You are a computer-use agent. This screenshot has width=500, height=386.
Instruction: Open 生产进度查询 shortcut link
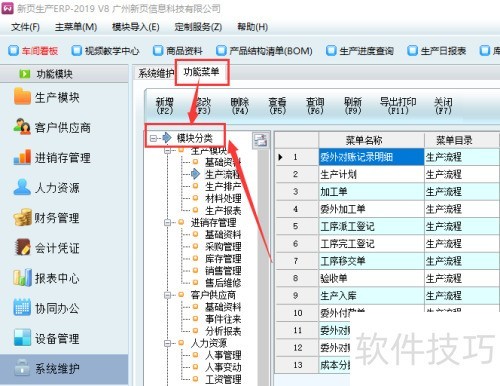366,51
